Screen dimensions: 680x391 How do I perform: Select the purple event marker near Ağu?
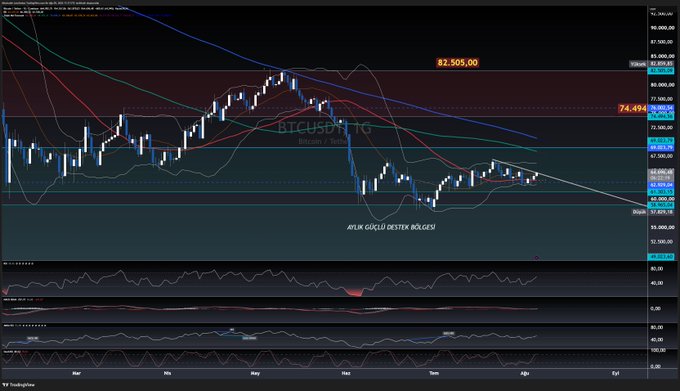(536, 258)
